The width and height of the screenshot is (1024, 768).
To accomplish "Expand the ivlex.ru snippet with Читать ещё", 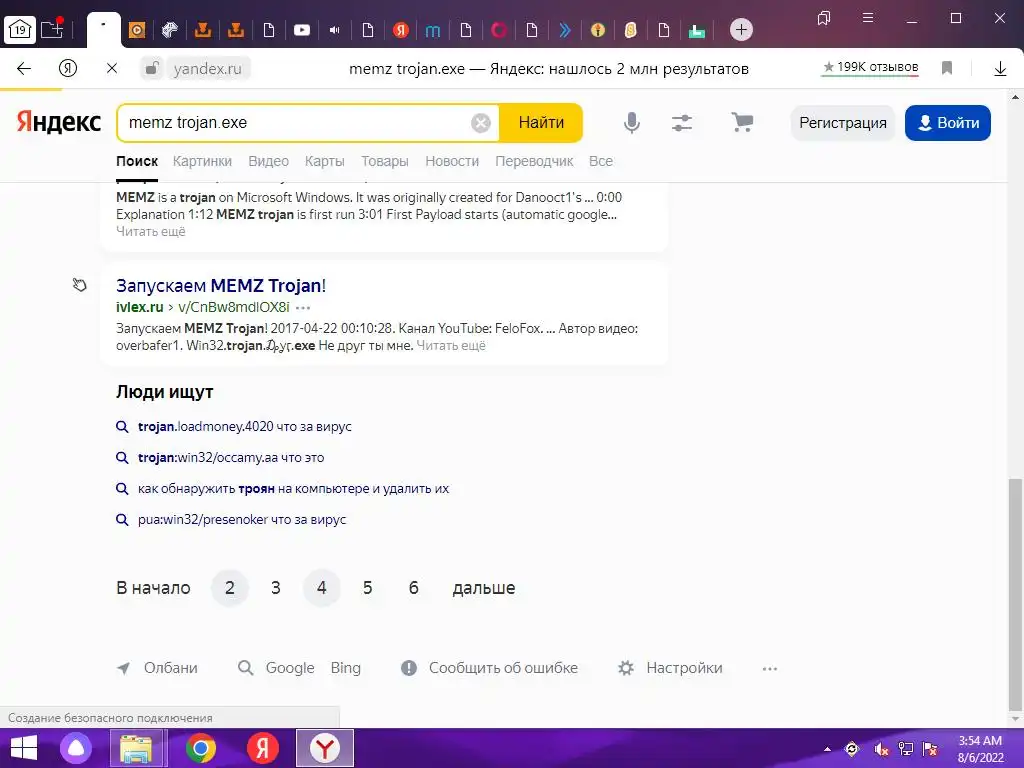I will [x=451, y=345].
